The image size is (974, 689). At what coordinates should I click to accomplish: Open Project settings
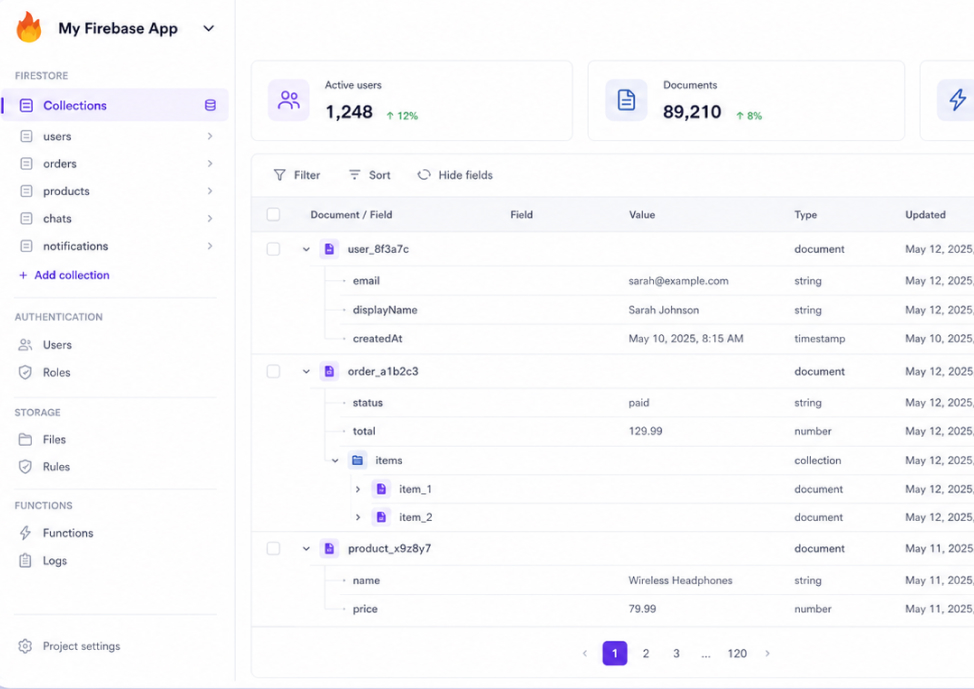pos(81,646)
